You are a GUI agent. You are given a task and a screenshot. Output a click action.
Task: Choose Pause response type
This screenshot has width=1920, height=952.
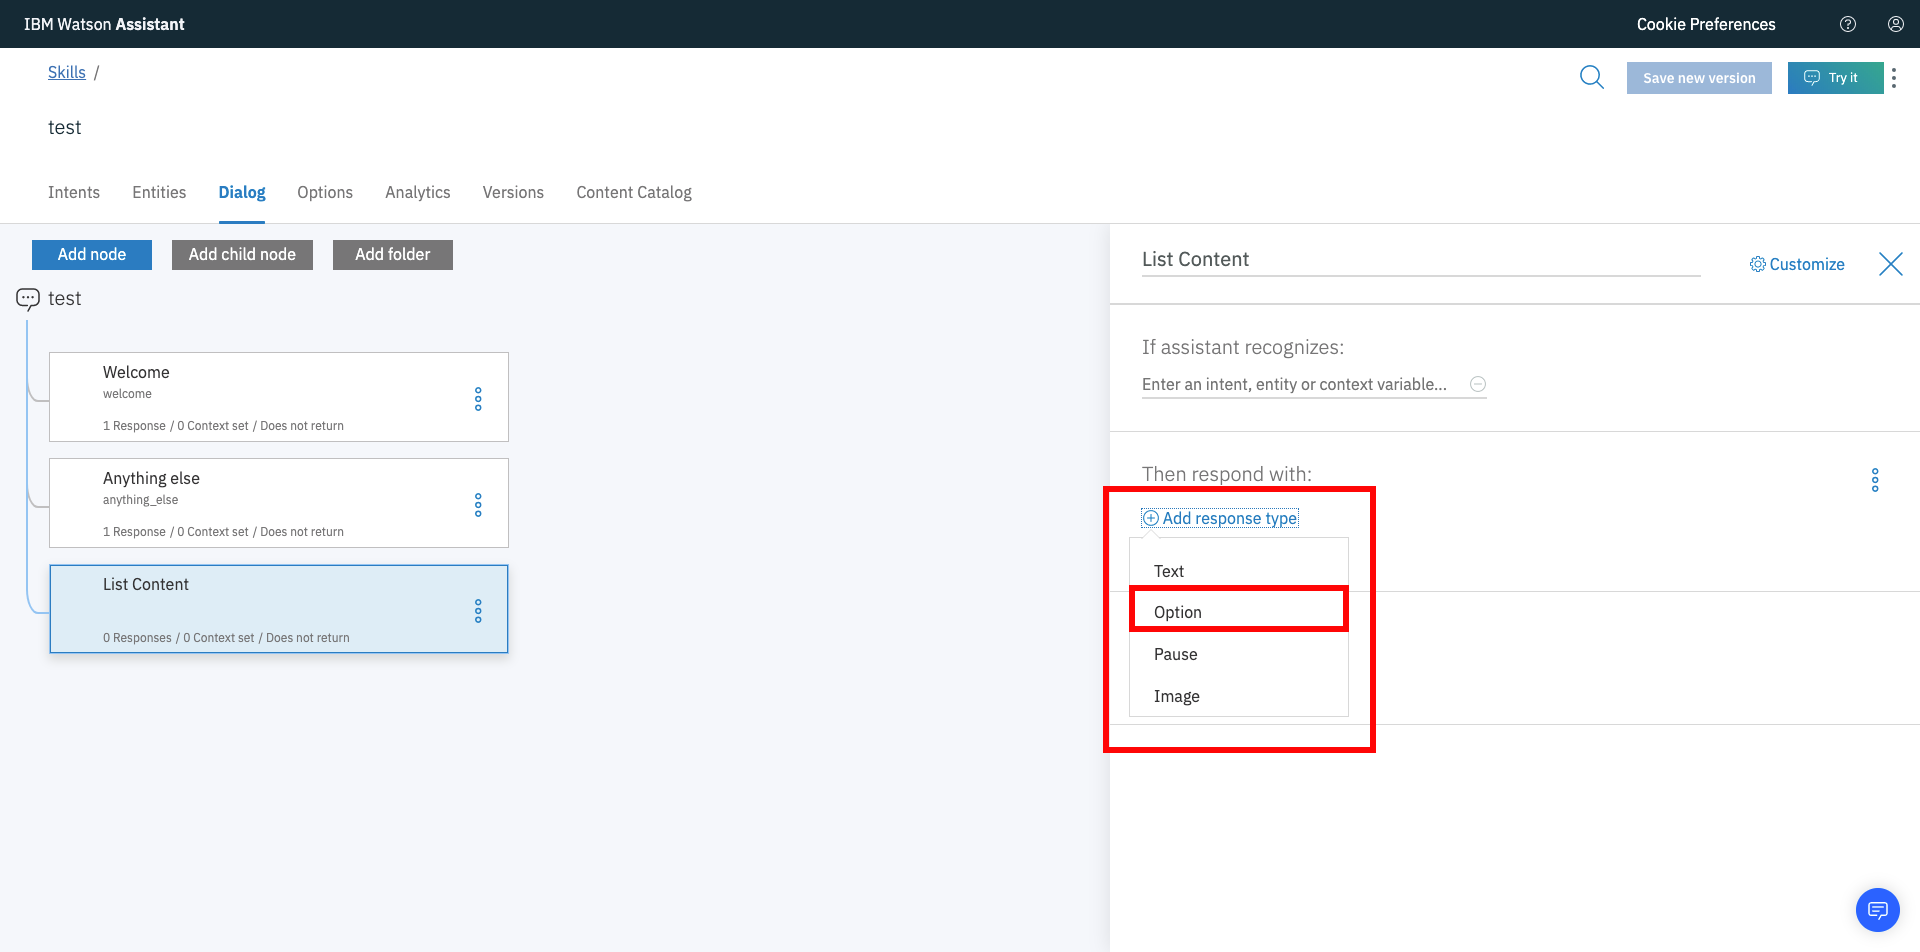[1239, 654]
